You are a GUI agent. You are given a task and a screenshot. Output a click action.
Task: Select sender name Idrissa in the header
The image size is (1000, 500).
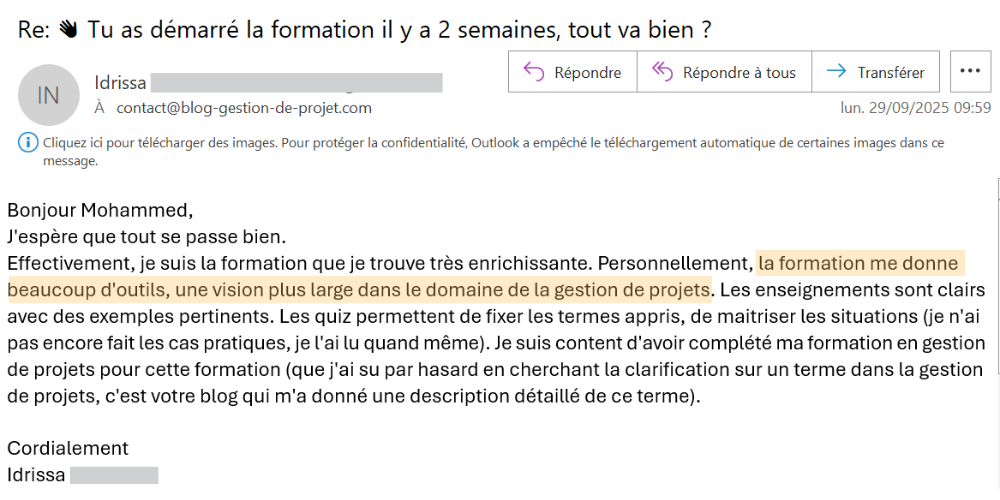[120, 82]
